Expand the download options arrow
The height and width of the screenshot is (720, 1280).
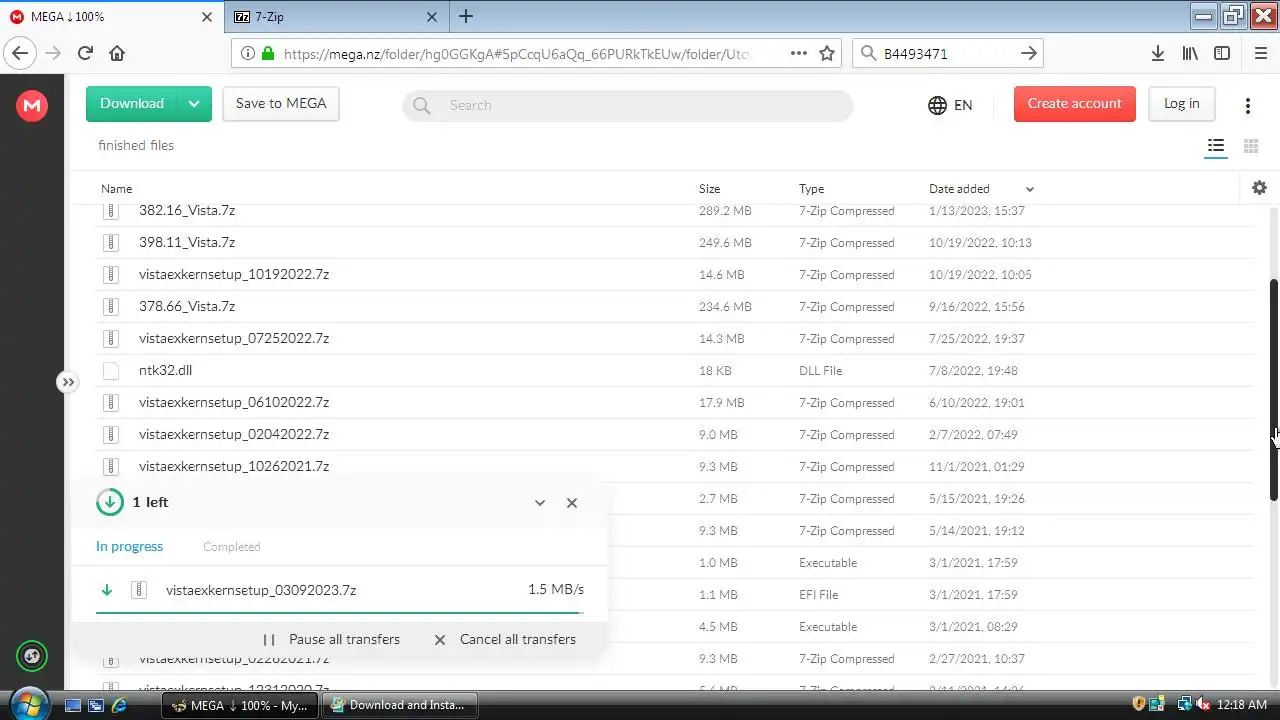tap(194, 104)
